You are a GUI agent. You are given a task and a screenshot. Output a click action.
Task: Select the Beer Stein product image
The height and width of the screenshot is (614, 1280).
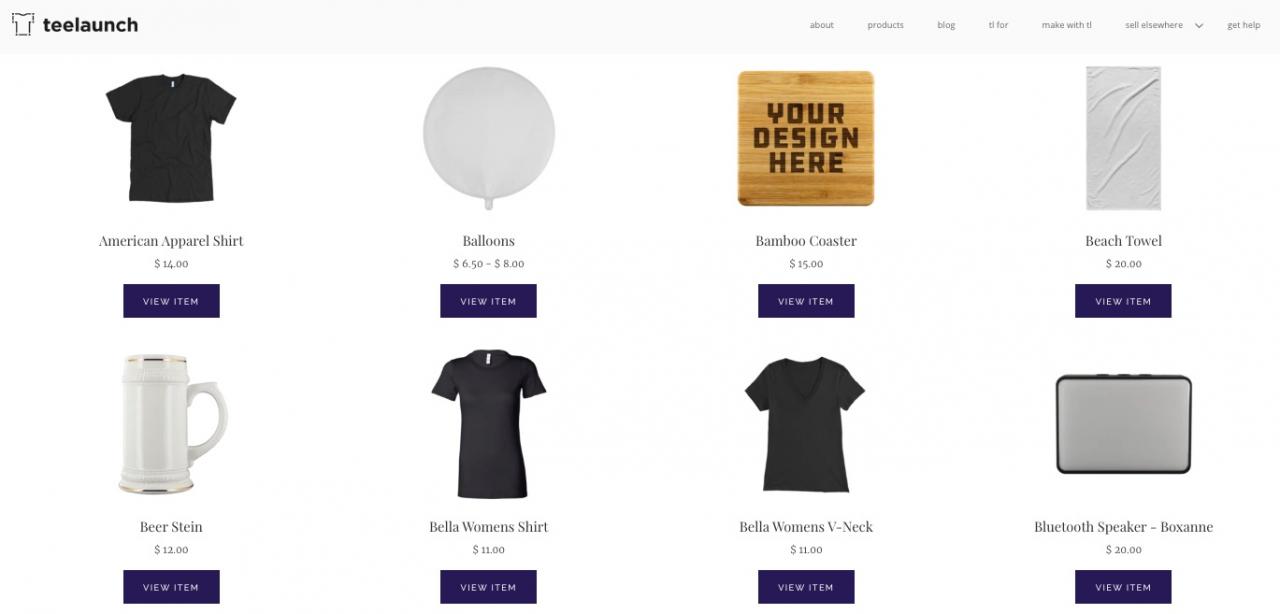click(x=171, y=424)
